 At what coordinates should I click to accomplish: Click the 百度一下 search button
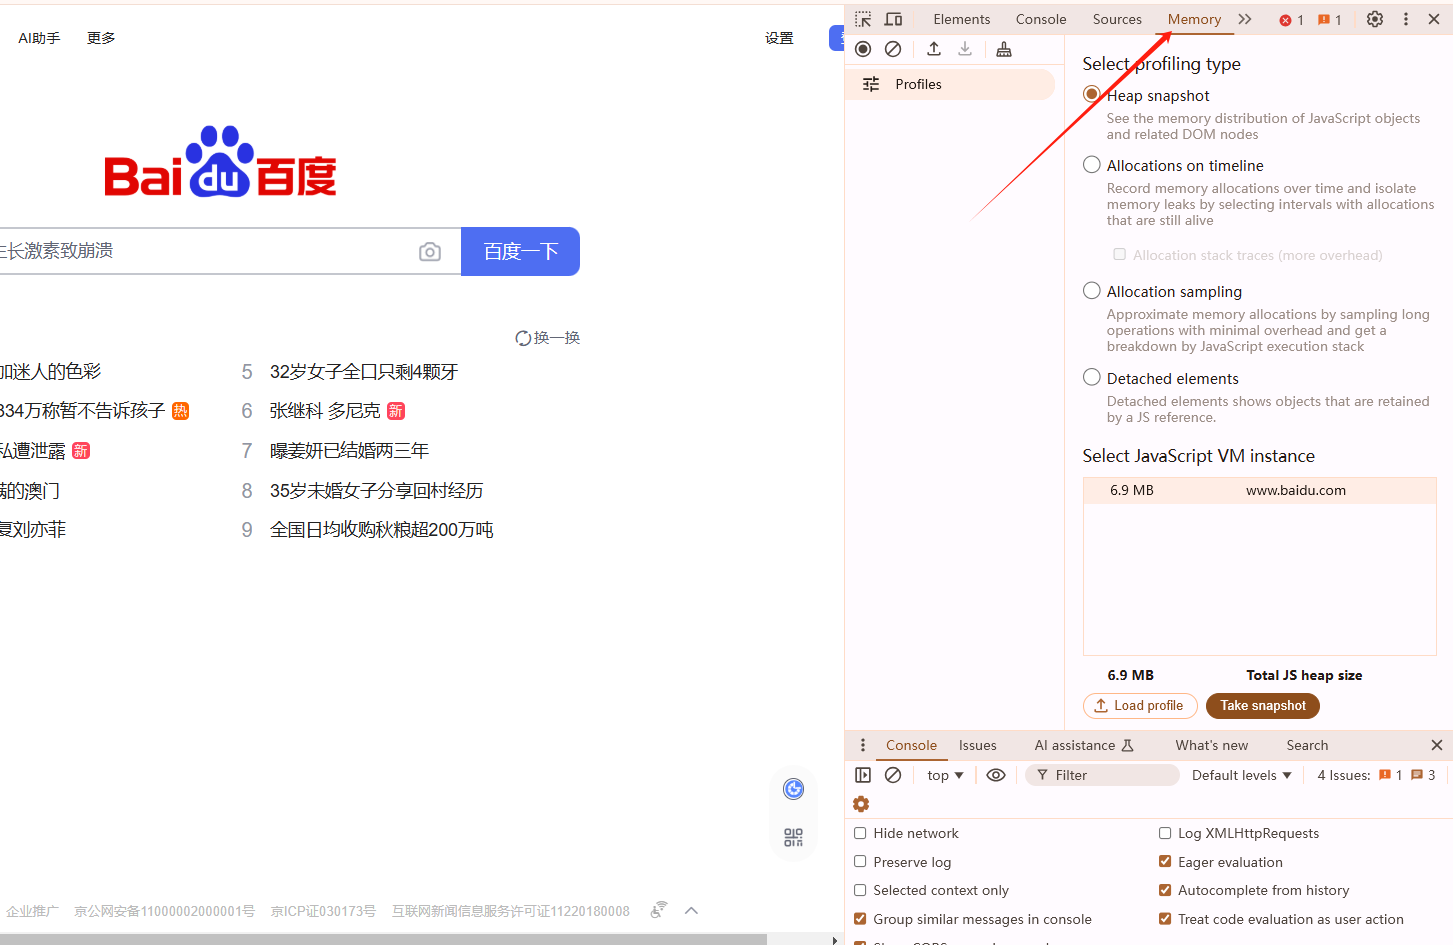point(520,251)
